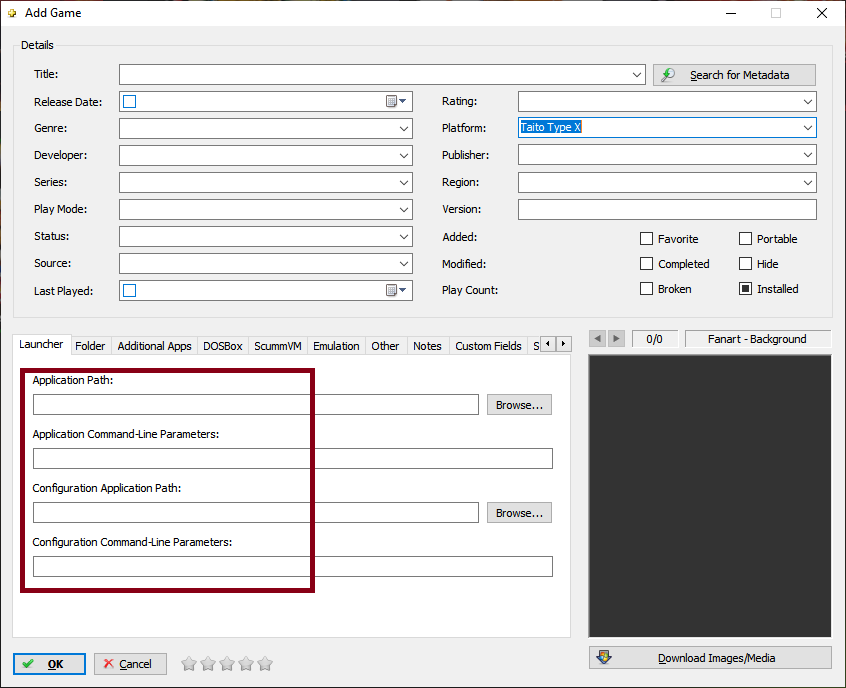The image size is (846, 688).
Task: Click the Download Images/Media button
Action: [710, 658]
